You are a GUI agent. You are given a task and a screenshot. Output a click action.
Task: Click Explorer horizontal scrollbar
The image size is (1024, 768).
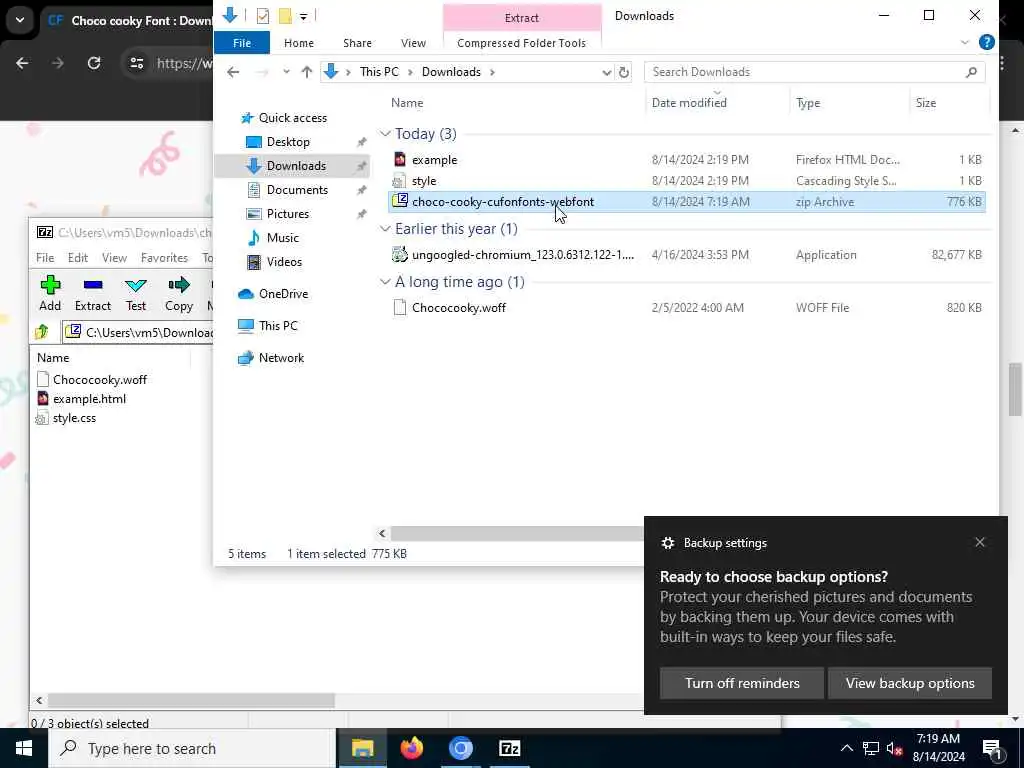(517, 534)
